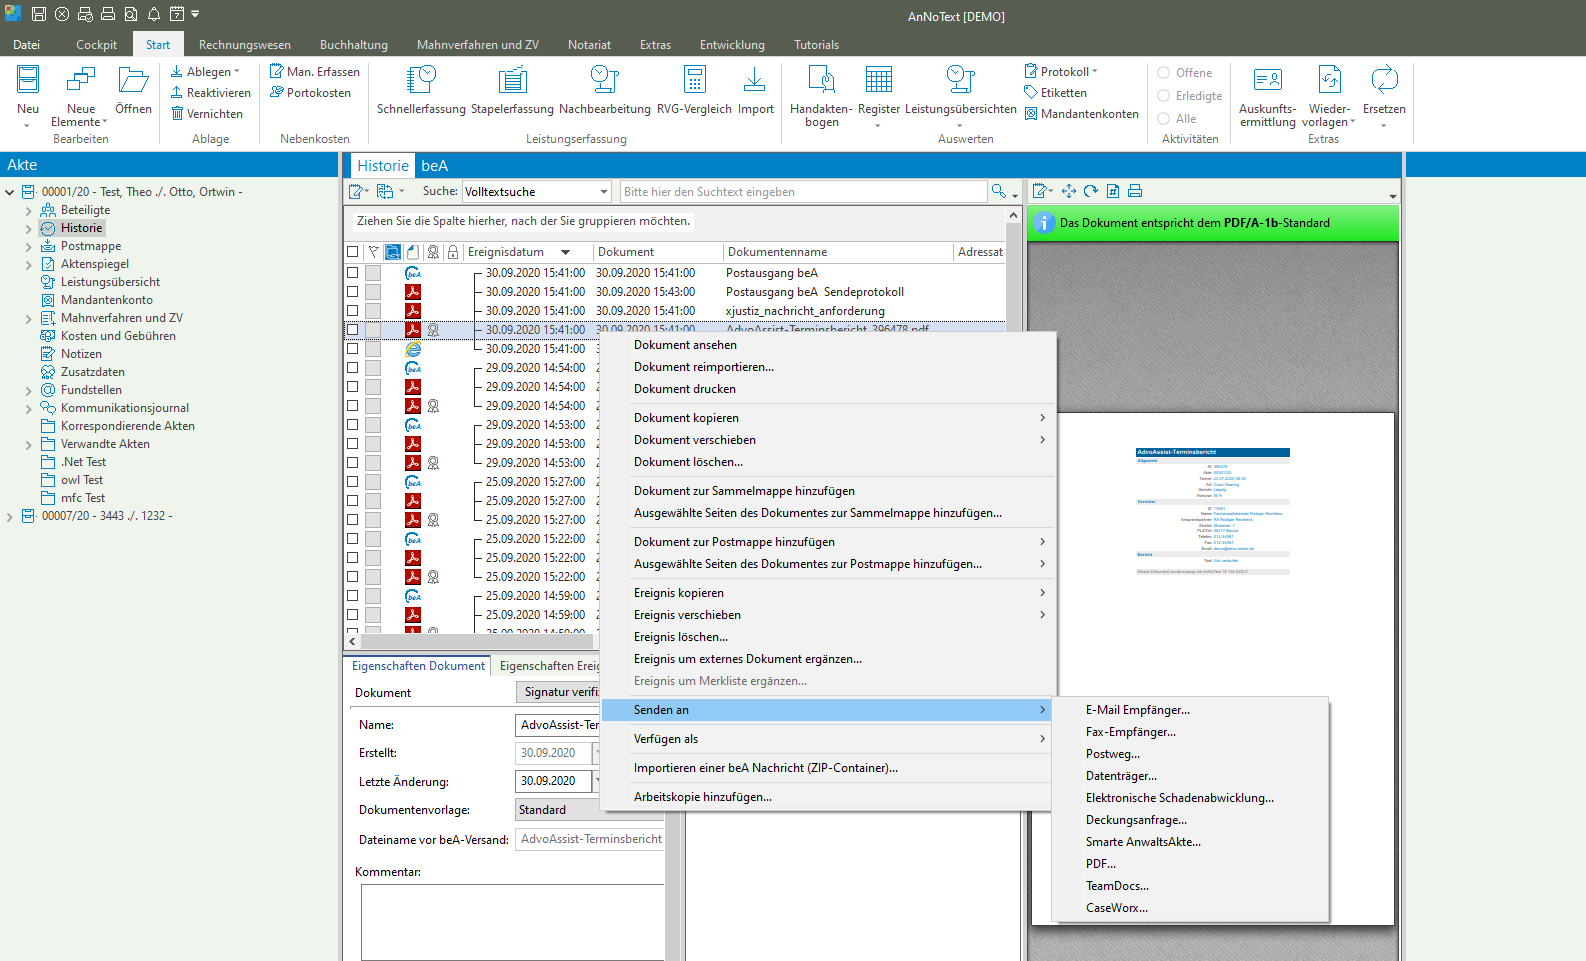Click the Leistungsübersichten ribbon icon
This screenshot has height=961, width=1586.
[960, 80]
